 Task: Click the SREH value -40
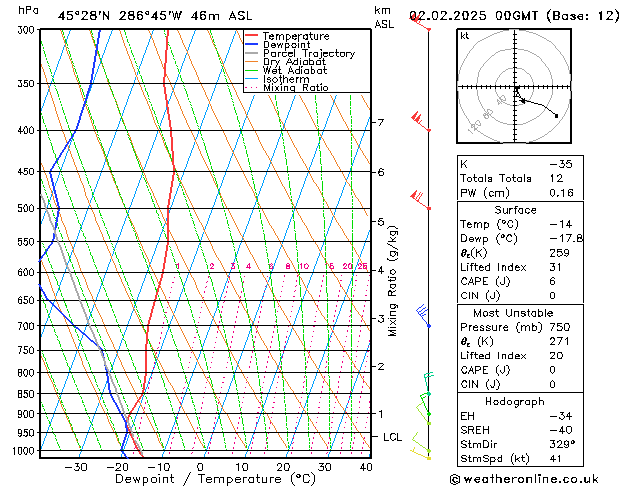point(560,430)
